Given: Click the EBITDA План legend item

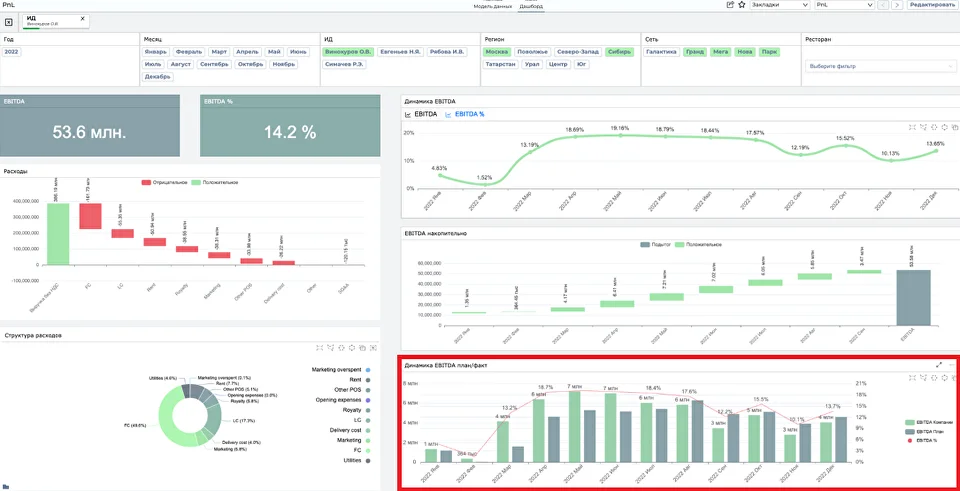Looking at the screenshot, I should point(926,431).
